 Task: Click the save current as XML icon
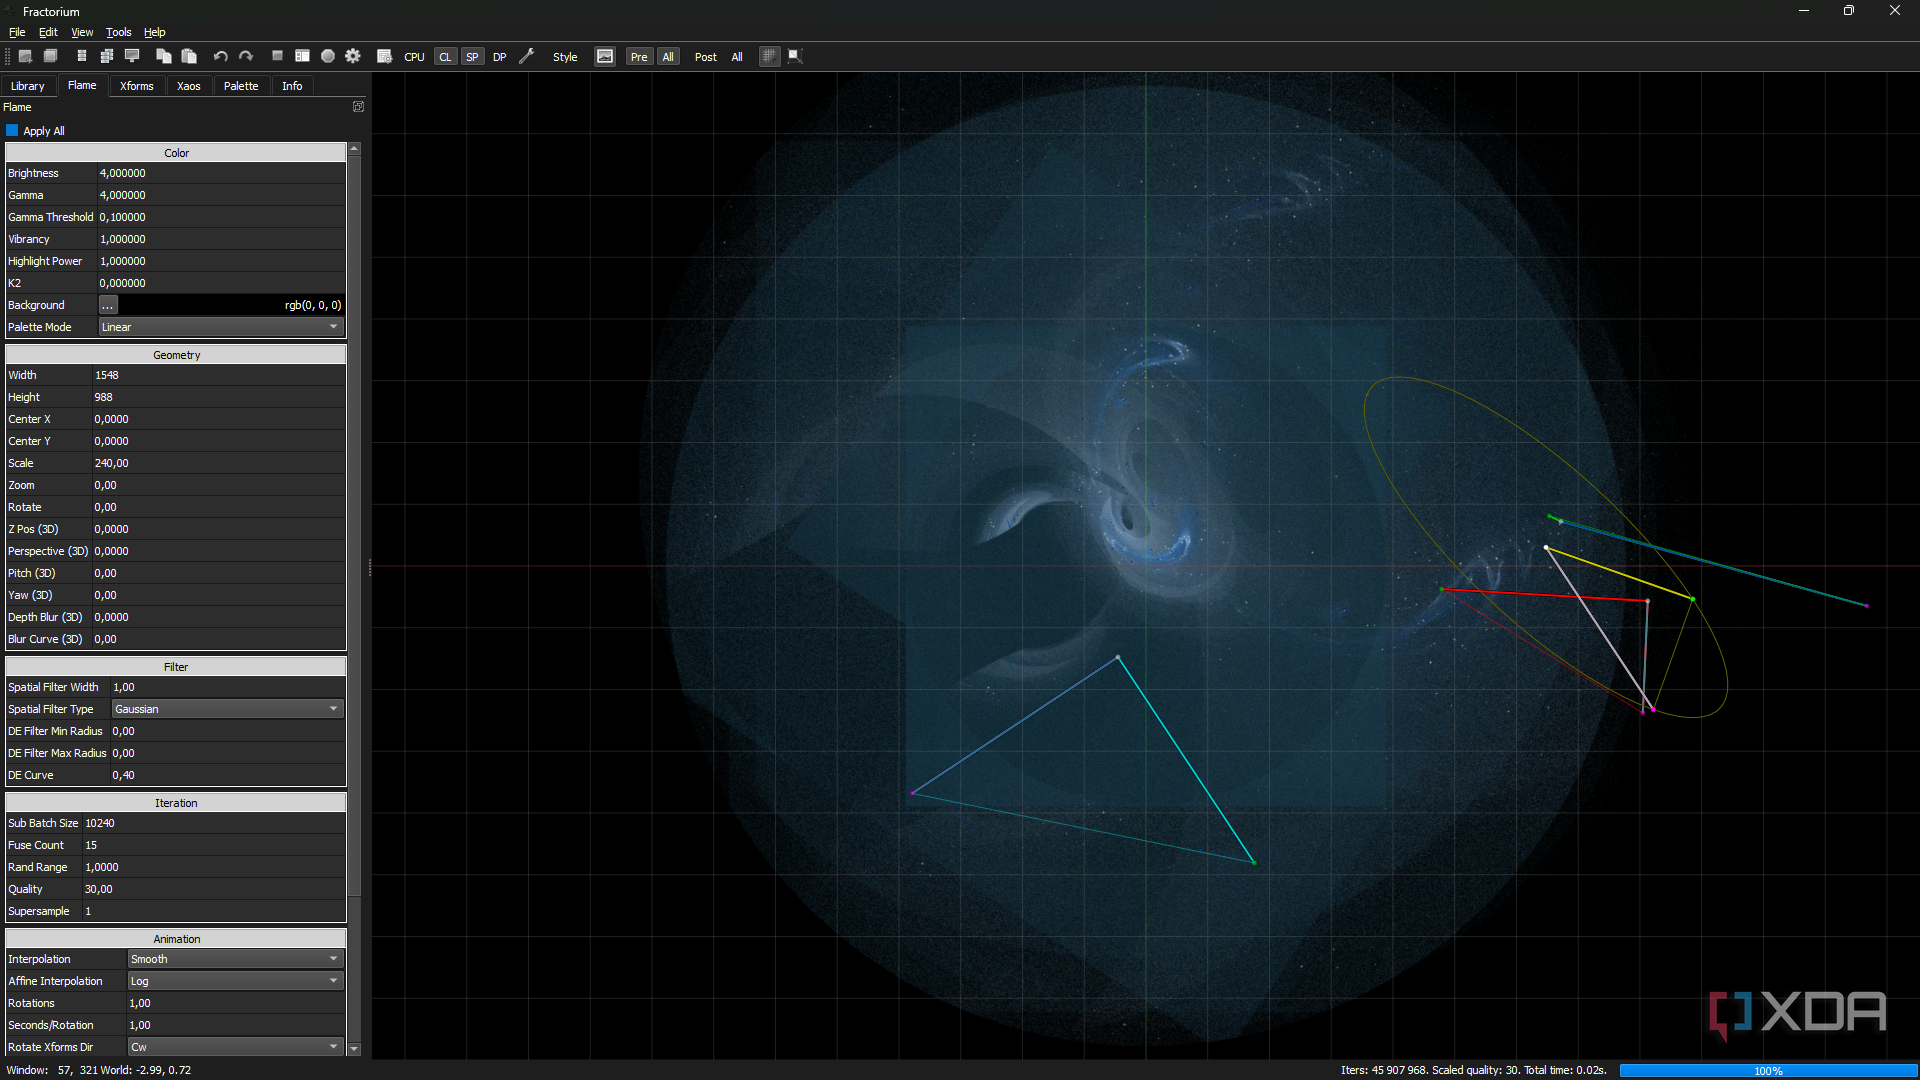point(82,57)
